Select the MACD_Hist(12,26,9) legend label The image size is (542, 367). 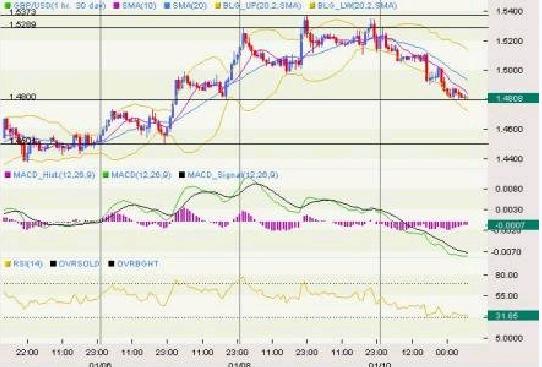[x=54, y=175]
